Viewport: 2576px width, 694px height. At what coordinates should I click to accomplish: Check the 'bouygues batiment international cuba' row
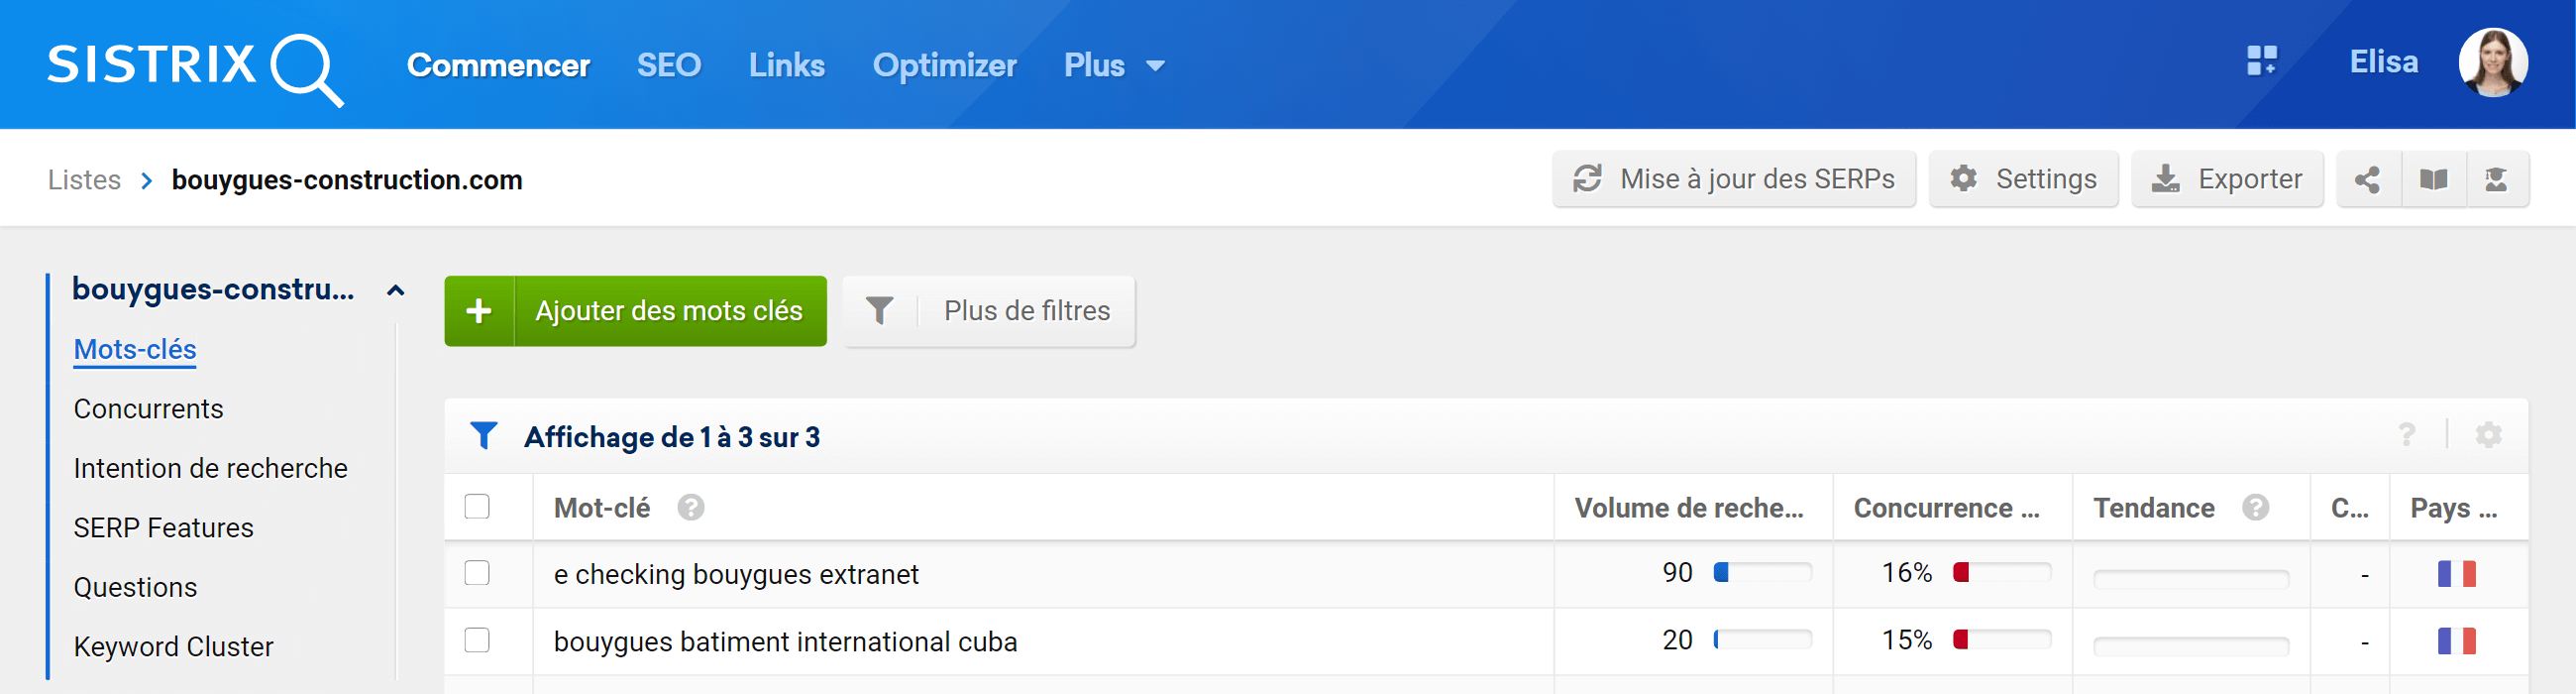(x=477, y=640)
